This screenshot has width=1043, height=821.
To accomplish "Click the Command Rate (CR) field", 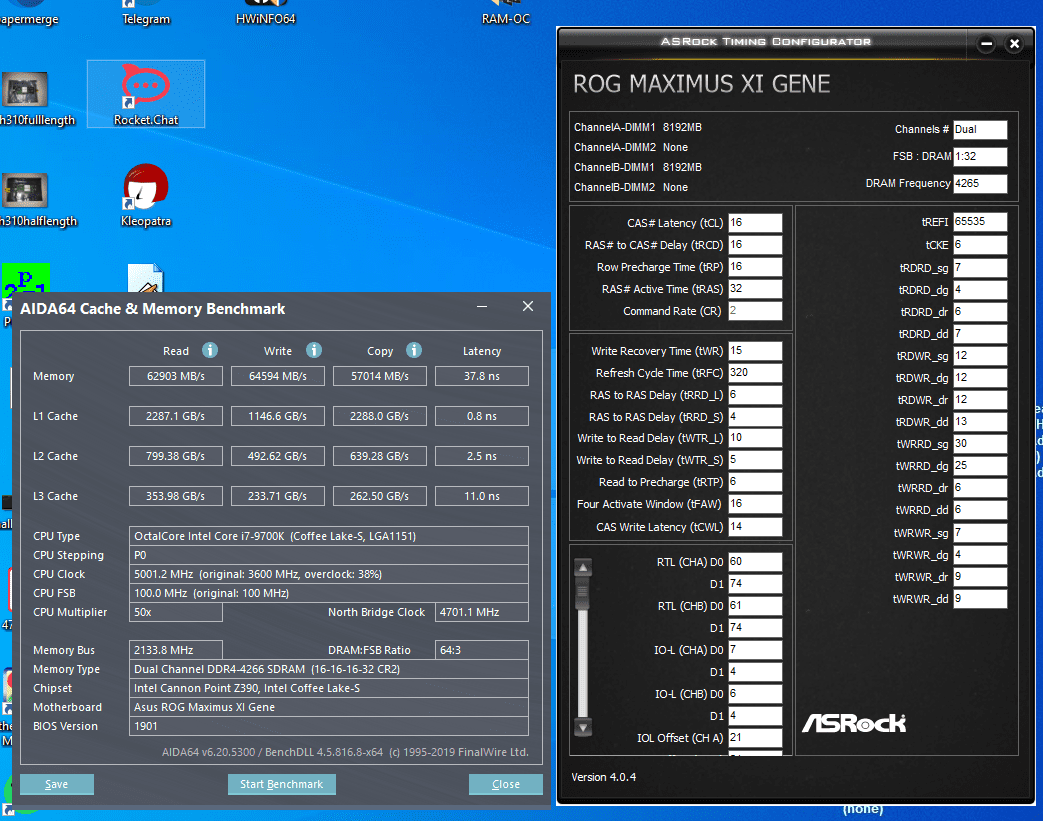I will (x=755, y=311).
